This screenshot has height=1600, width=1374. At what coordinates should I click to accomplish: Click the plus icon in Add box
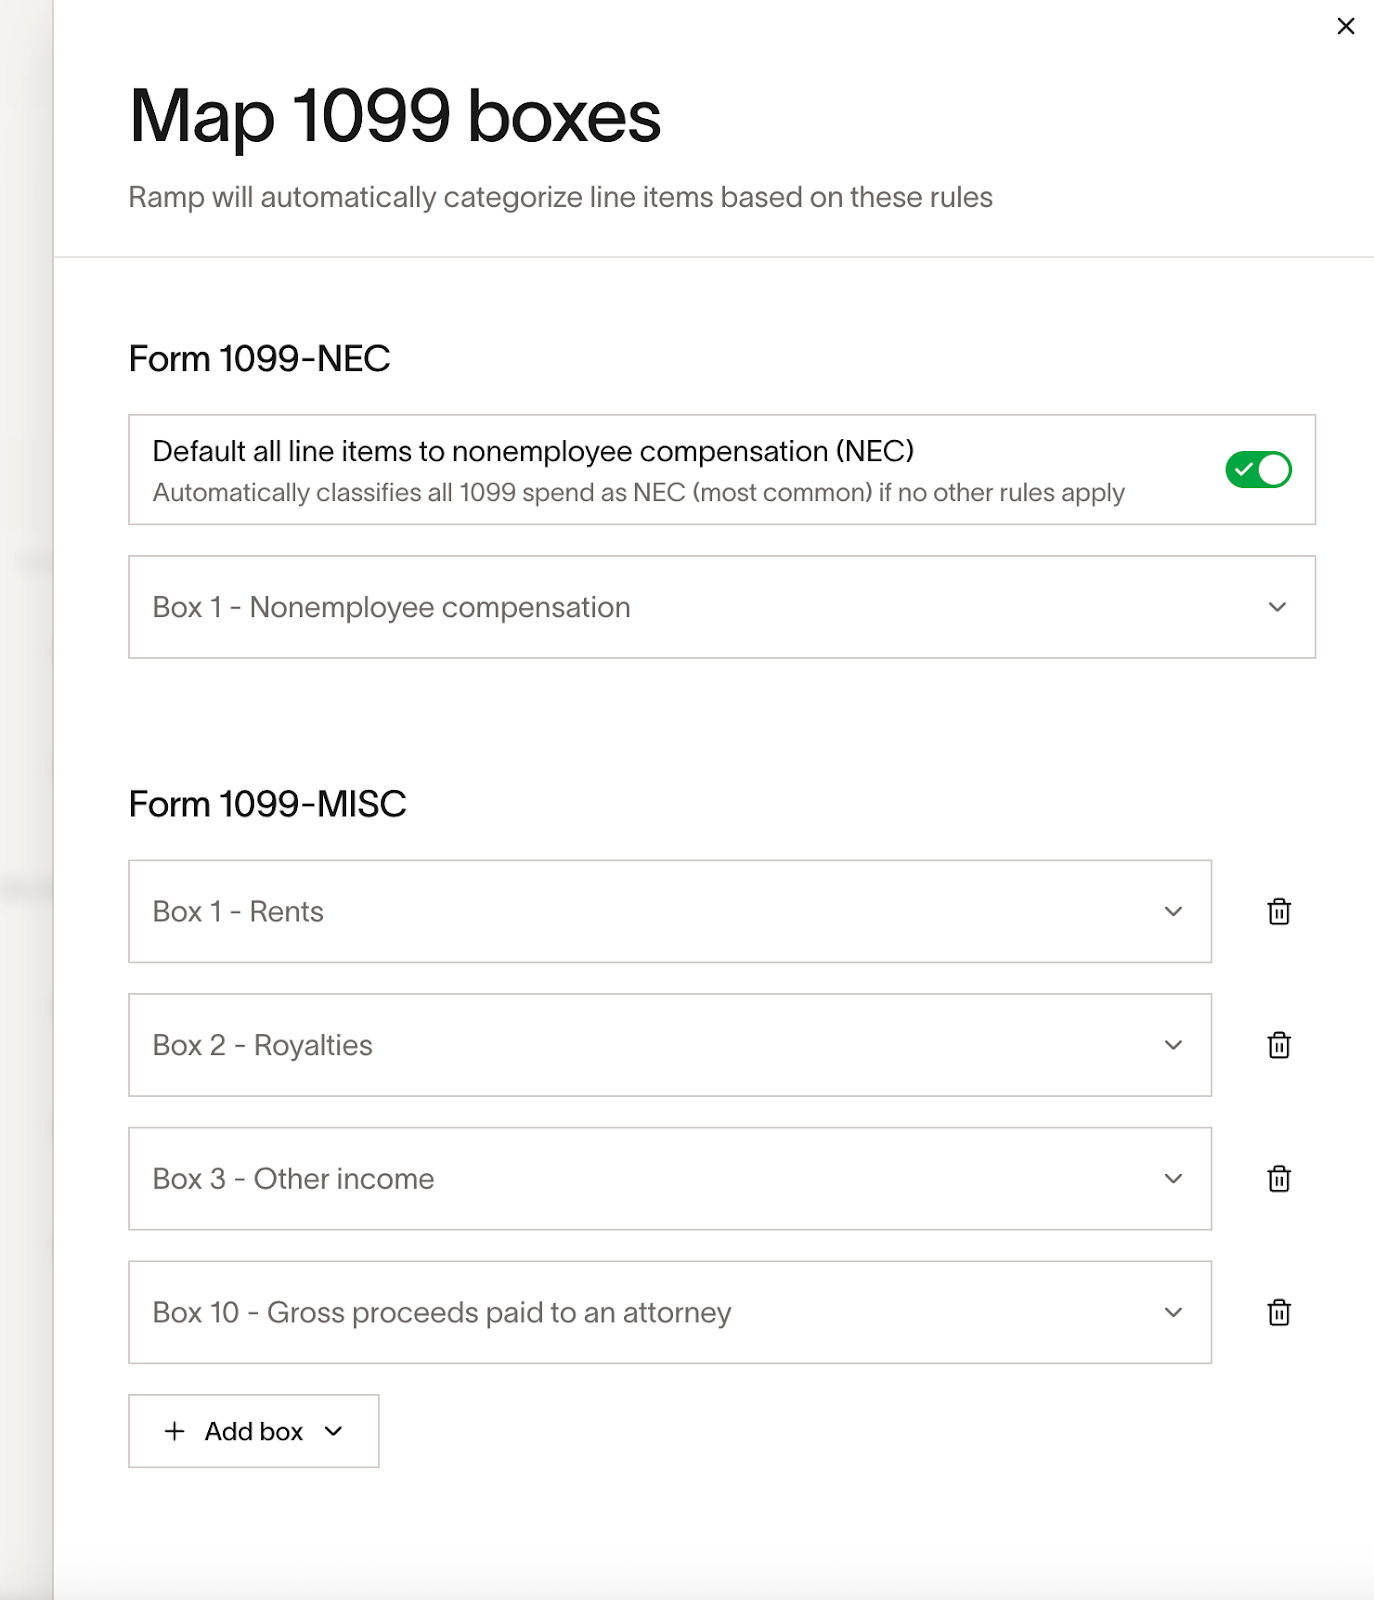(174, 1431)
